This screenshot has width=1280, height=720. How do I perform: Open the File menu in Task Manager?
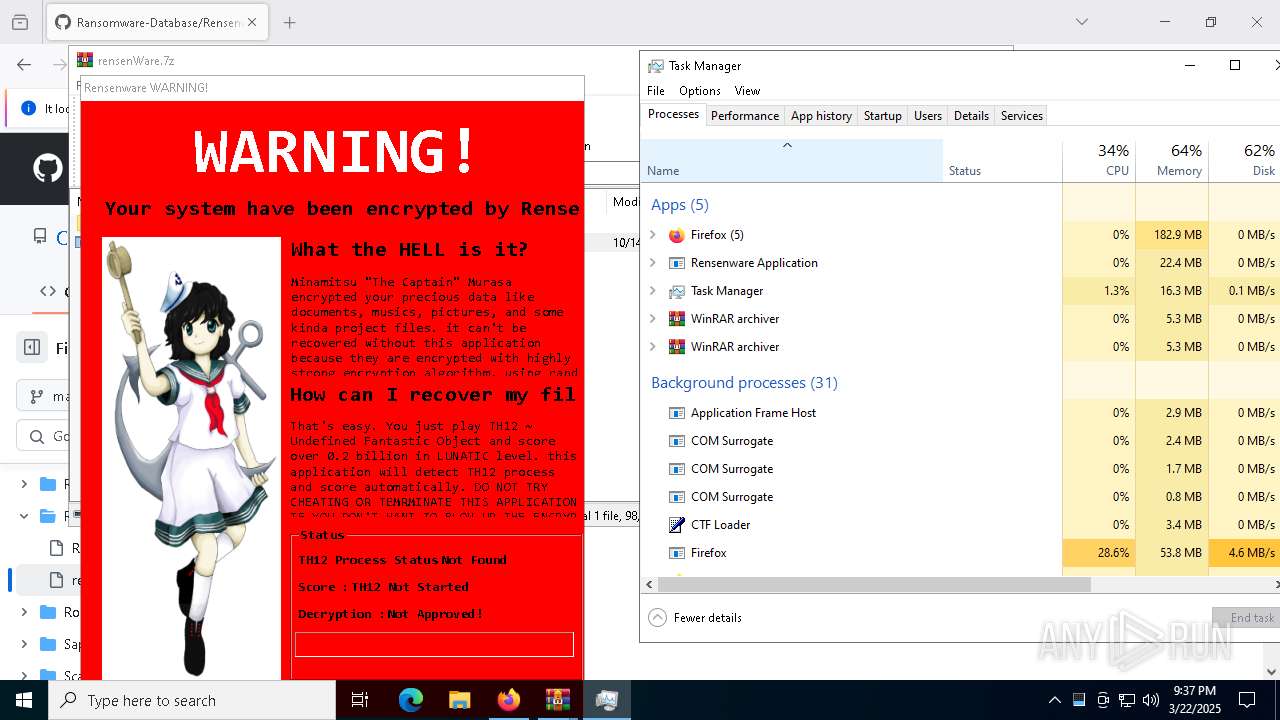pyautogui.click(x=656, y=91)
